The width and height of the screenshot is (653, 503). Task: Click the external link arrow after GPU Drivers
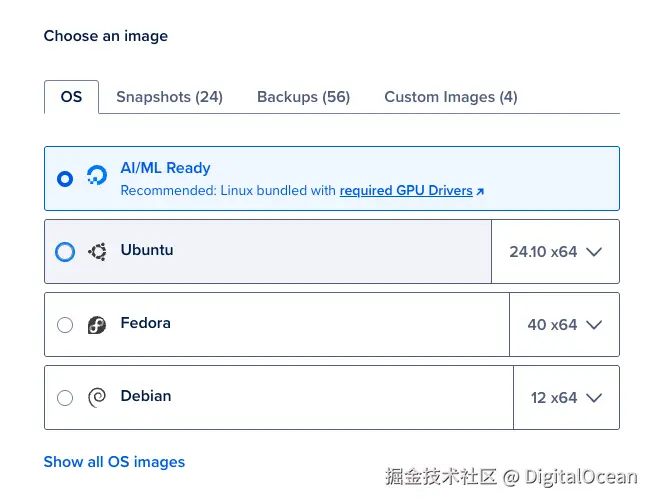[481, 191]
